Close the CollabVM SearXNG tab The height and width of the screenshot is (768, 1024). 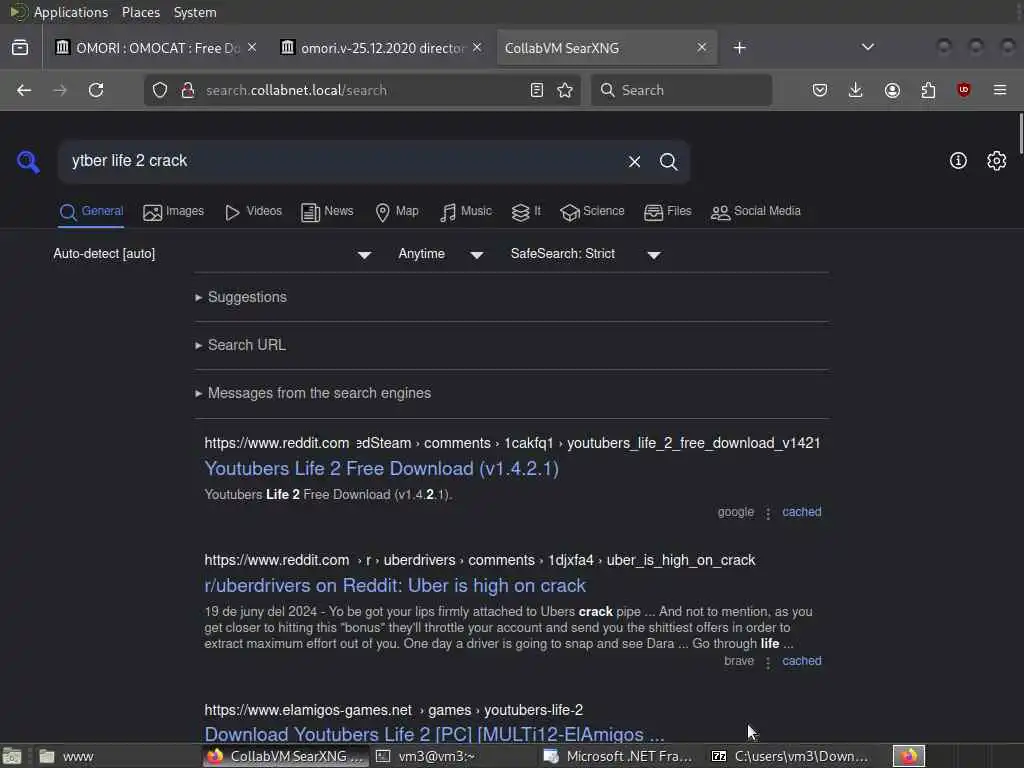[x=701, y=48]
